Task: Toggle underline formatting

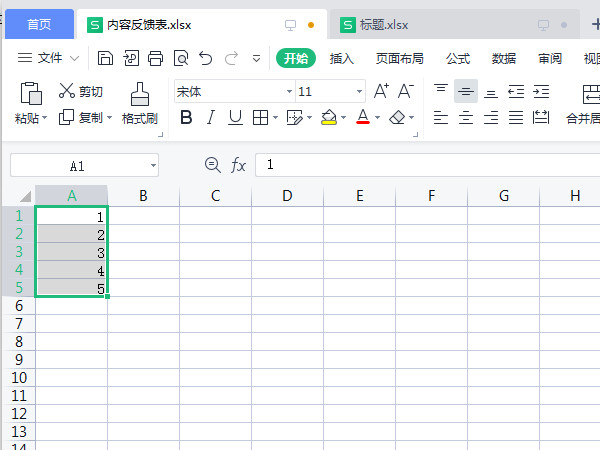Action: pos(235,118)
